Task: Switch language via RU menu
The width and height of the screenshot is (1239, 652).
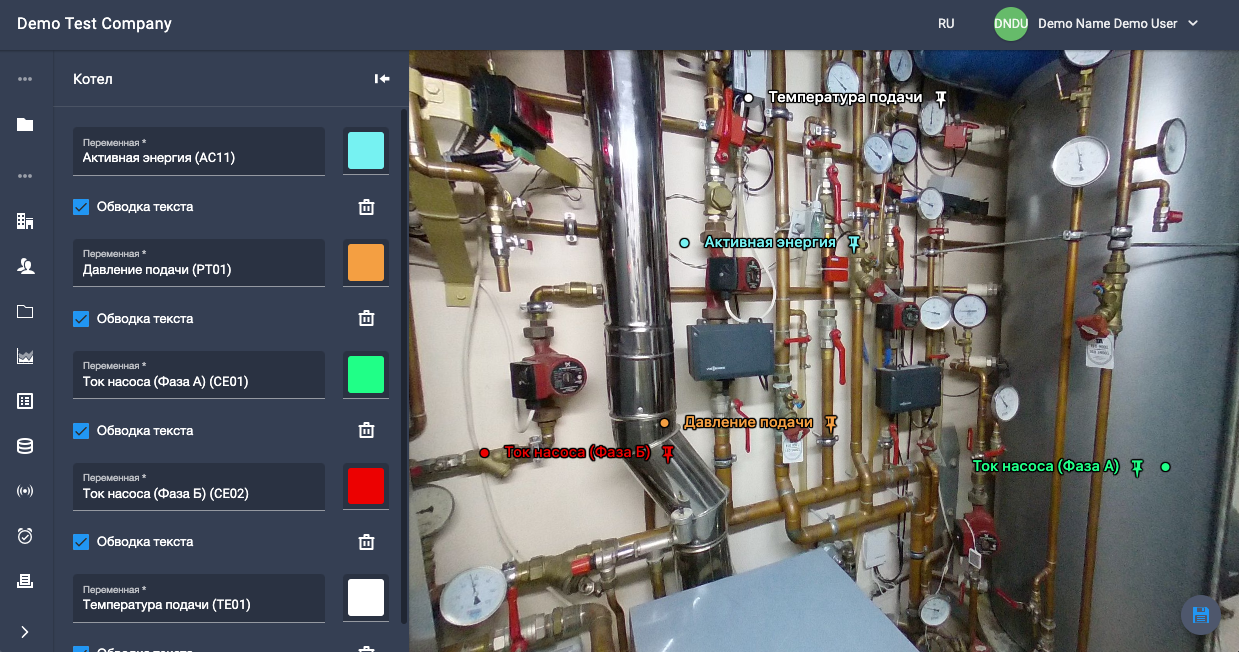Action: point(945,24)
